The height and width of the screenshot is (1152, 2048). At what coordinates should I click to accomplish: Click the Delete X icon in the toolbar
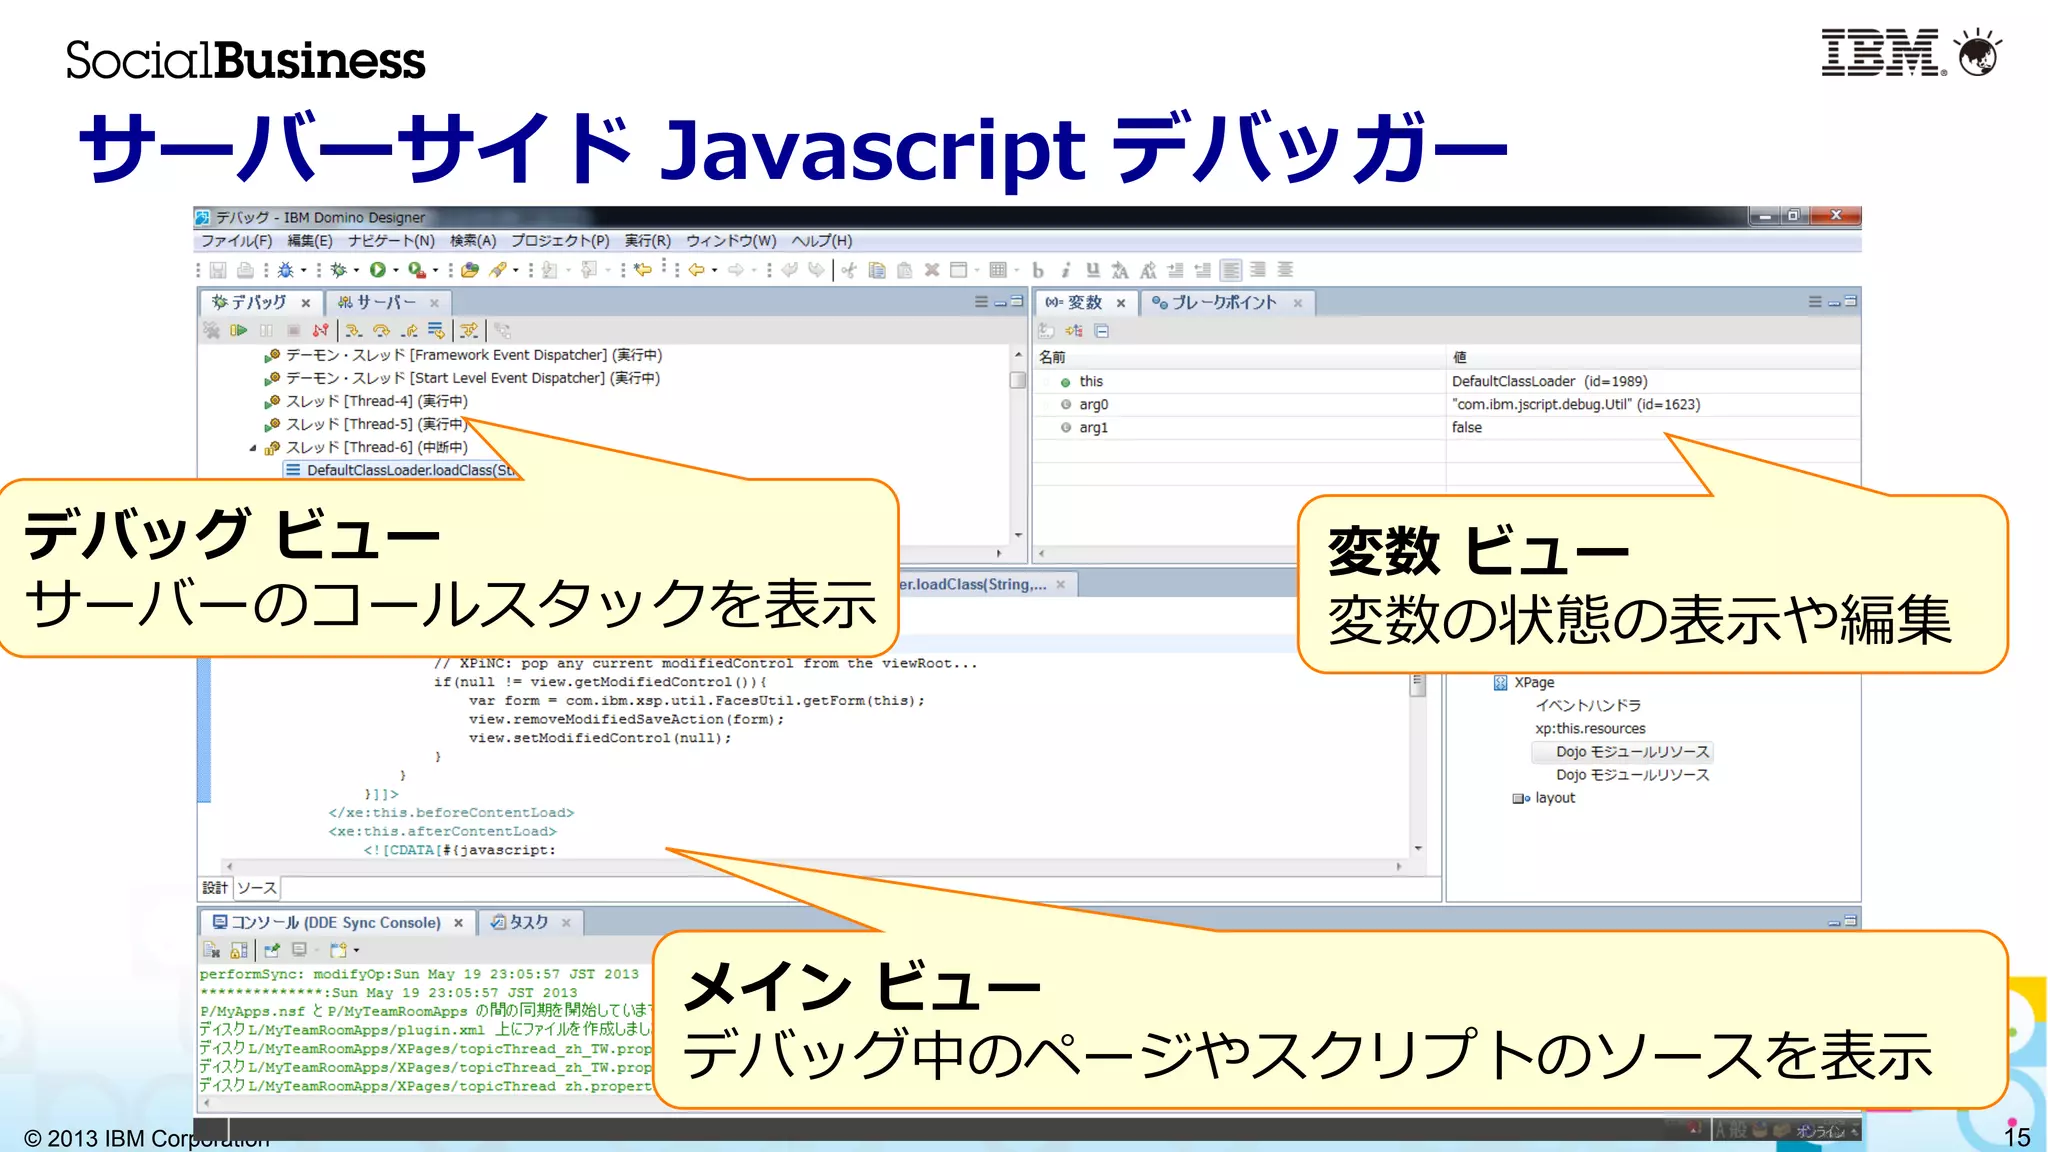pyautogui.click(x=932, y=270)
